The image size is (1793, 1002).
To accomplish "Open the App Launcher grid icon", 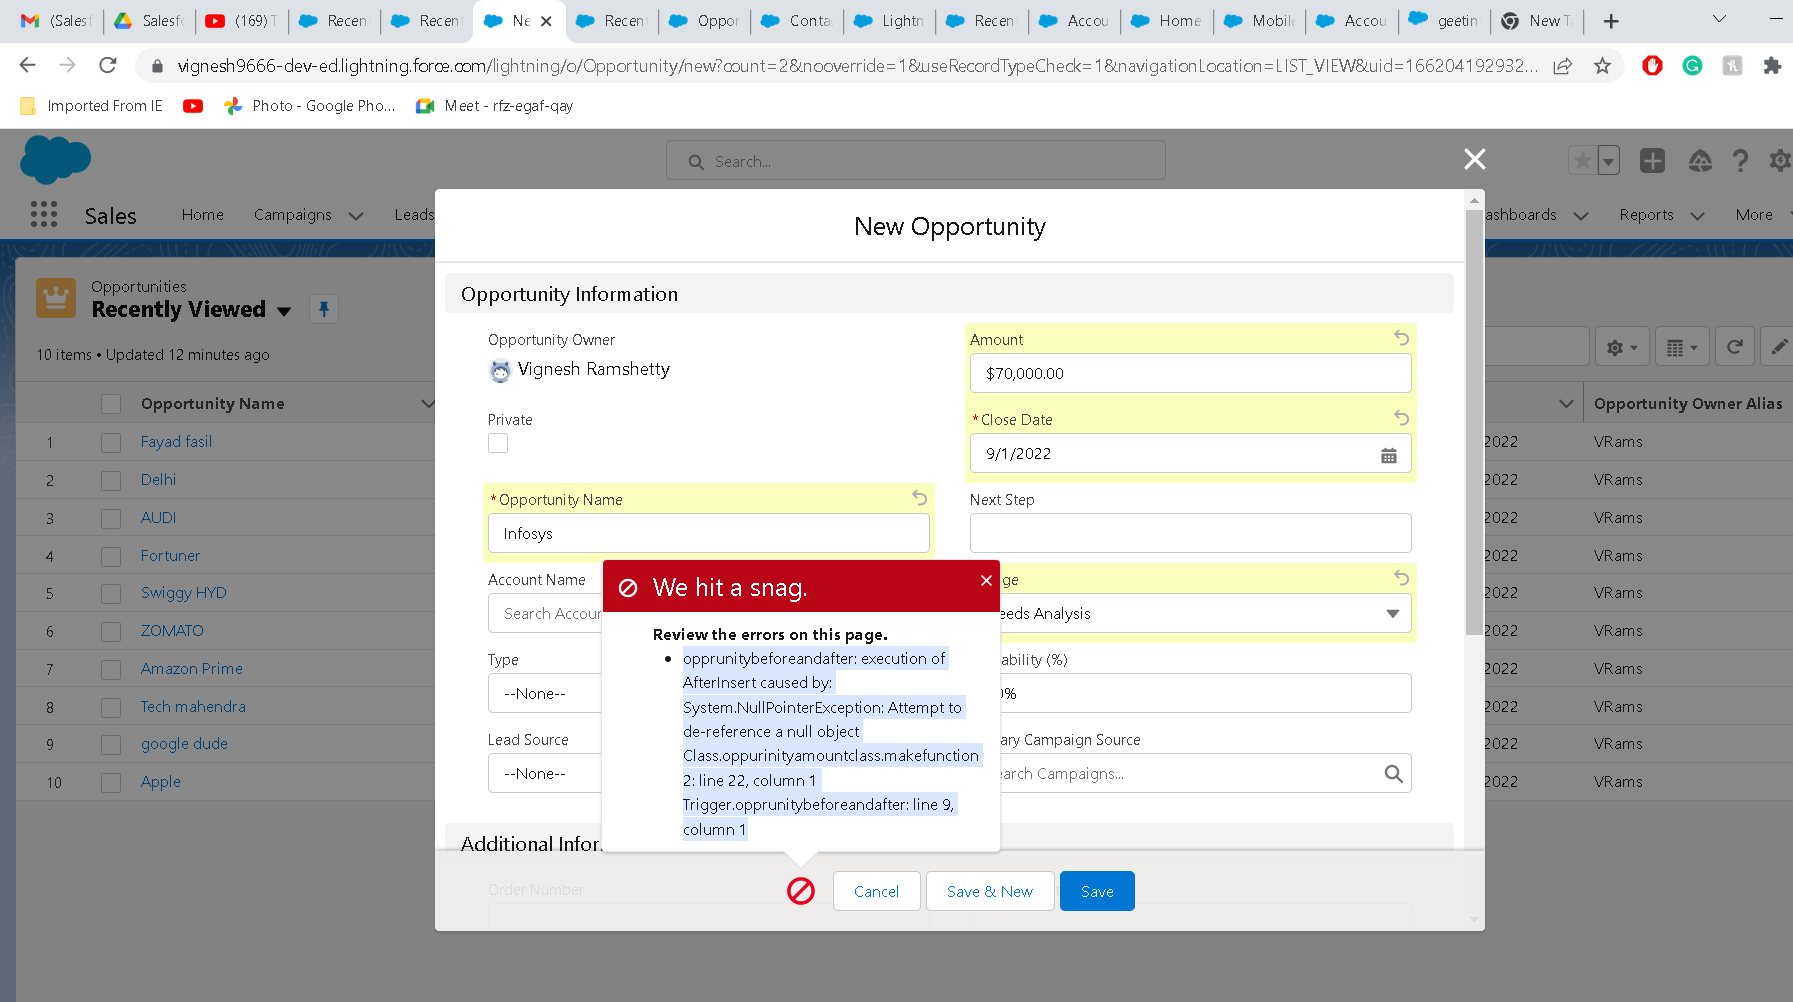I will tap(44, 215).
